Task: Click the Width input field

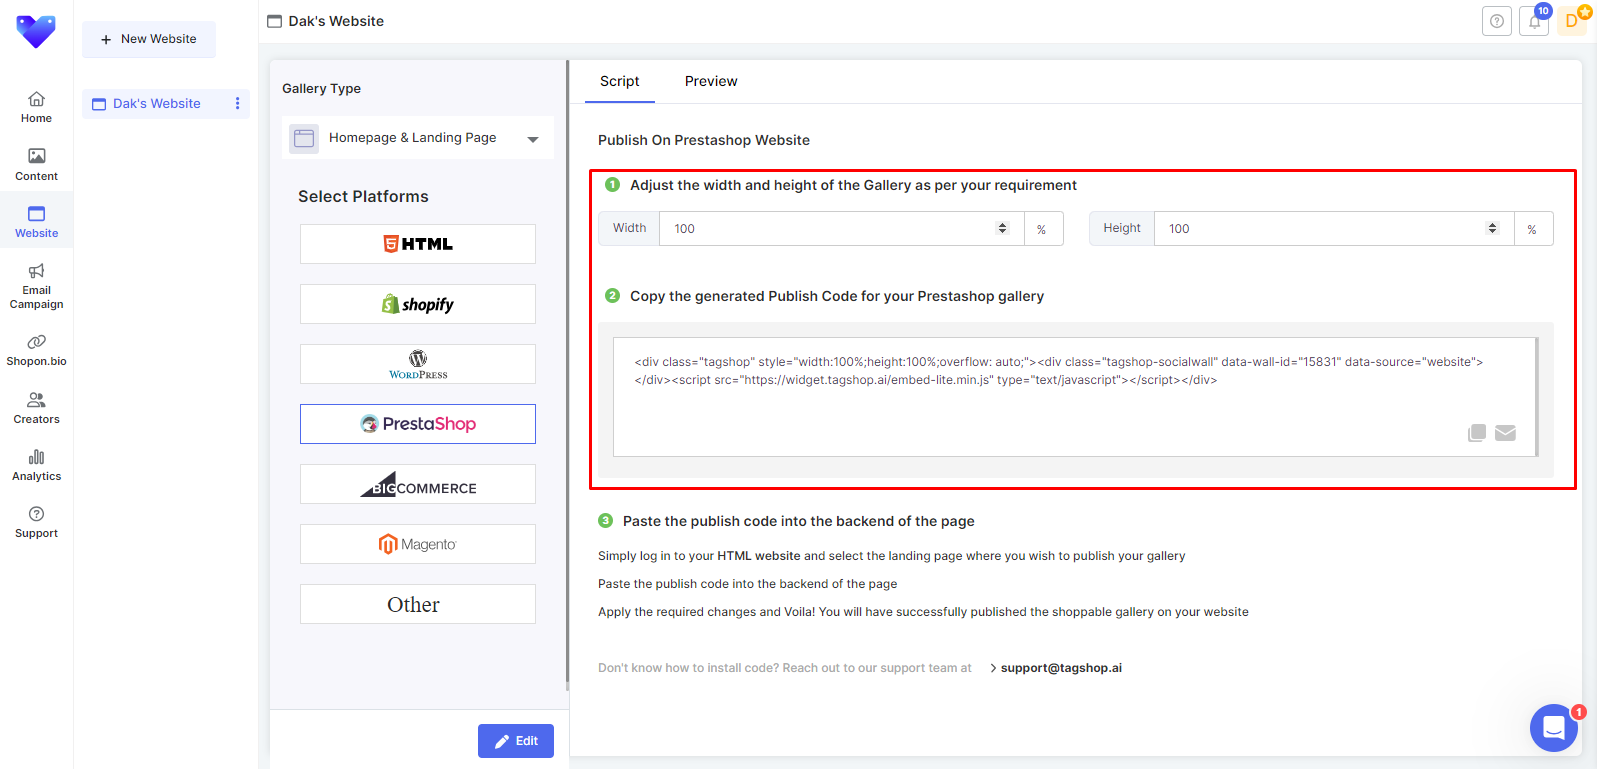Action: pos(842,228)
